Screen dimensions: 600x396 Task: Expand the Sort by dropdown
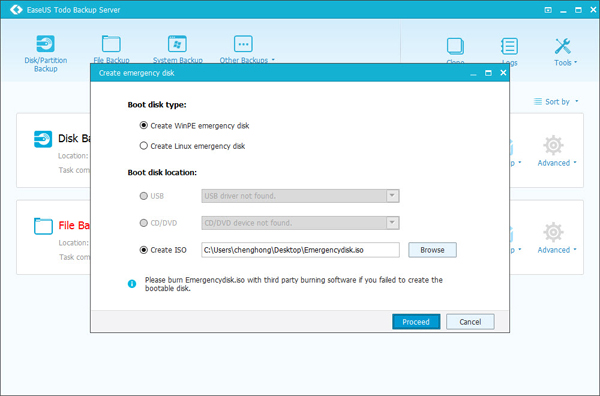click(556, 102)
